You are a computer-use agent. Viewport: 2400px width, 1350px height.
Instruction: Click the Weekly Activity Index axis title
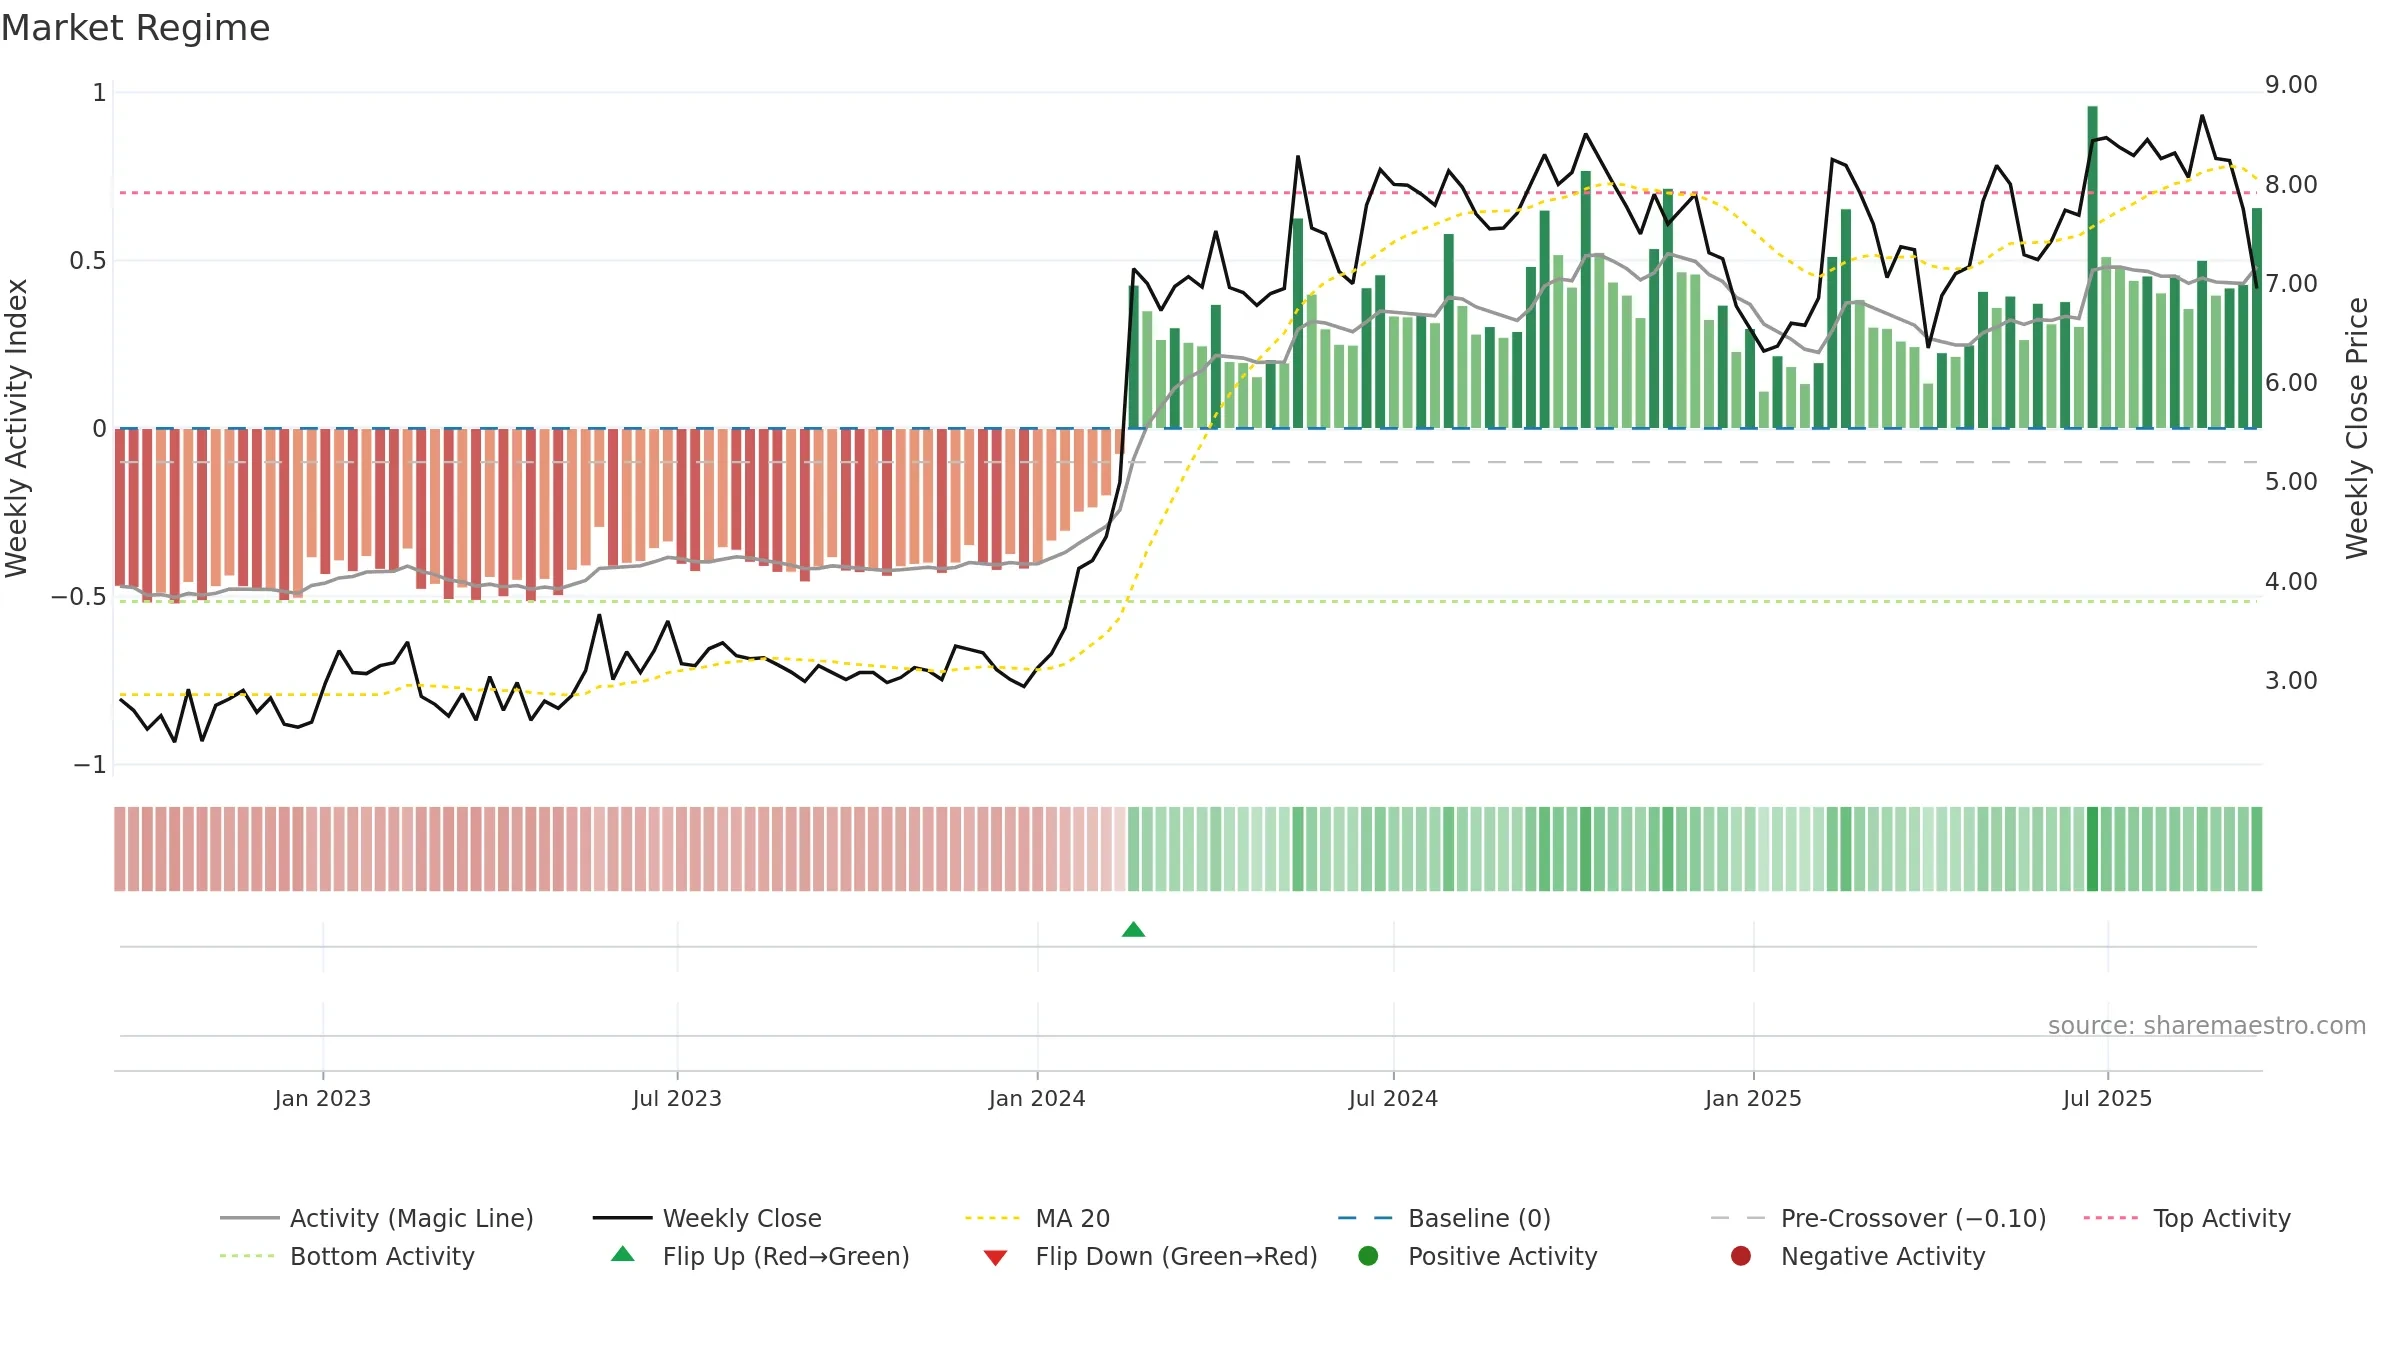point(17,428)
